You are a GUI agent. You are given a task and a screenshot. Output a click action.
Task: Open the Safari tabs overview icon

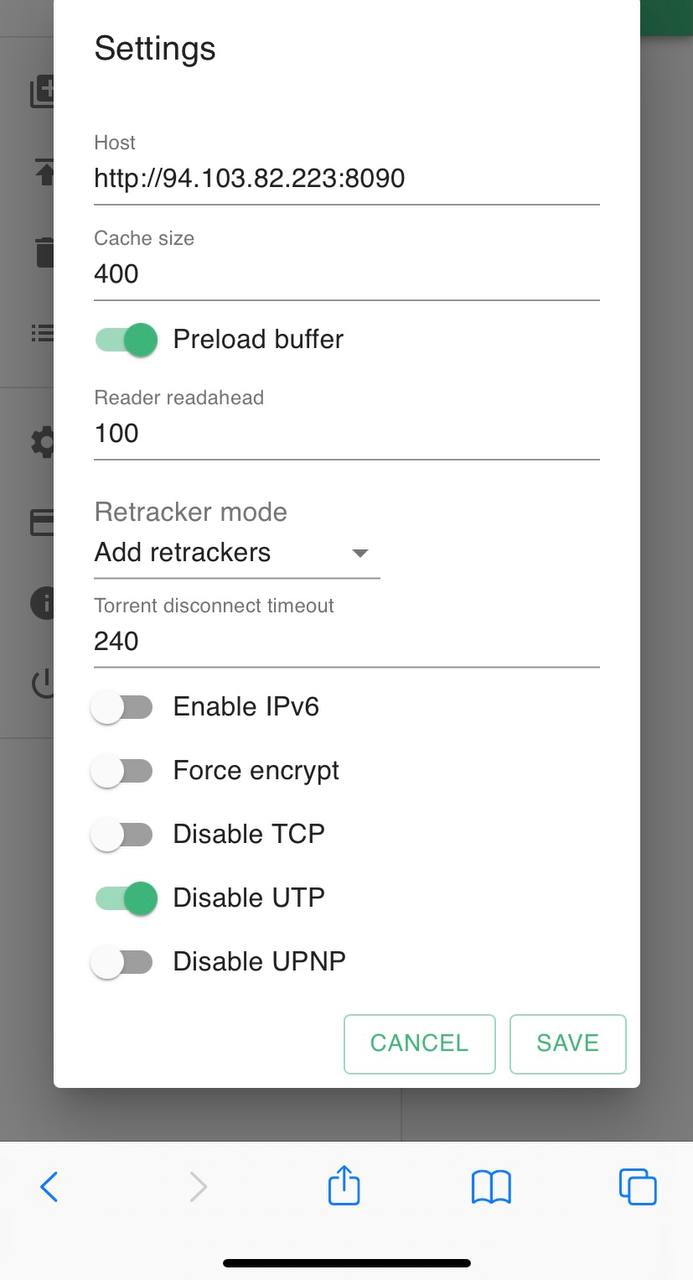click(x=638, y=1187)
